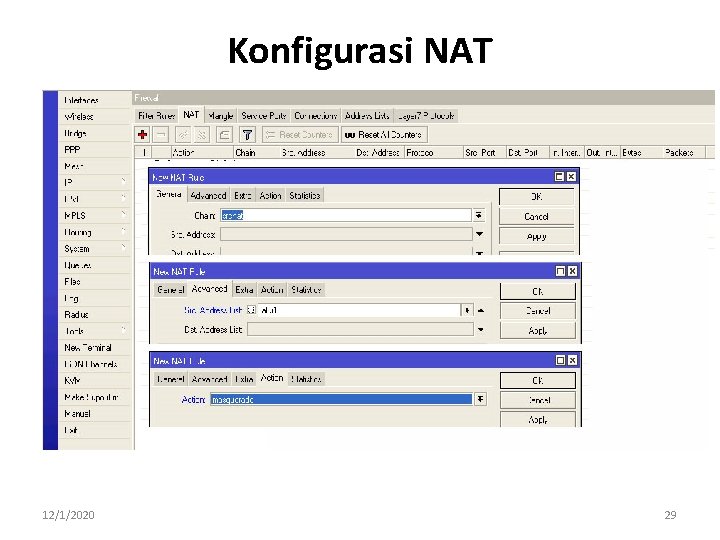Viewport: 720px width, 540px height.
Task: Open Manual in the sidebar
Action: [78, 414]
